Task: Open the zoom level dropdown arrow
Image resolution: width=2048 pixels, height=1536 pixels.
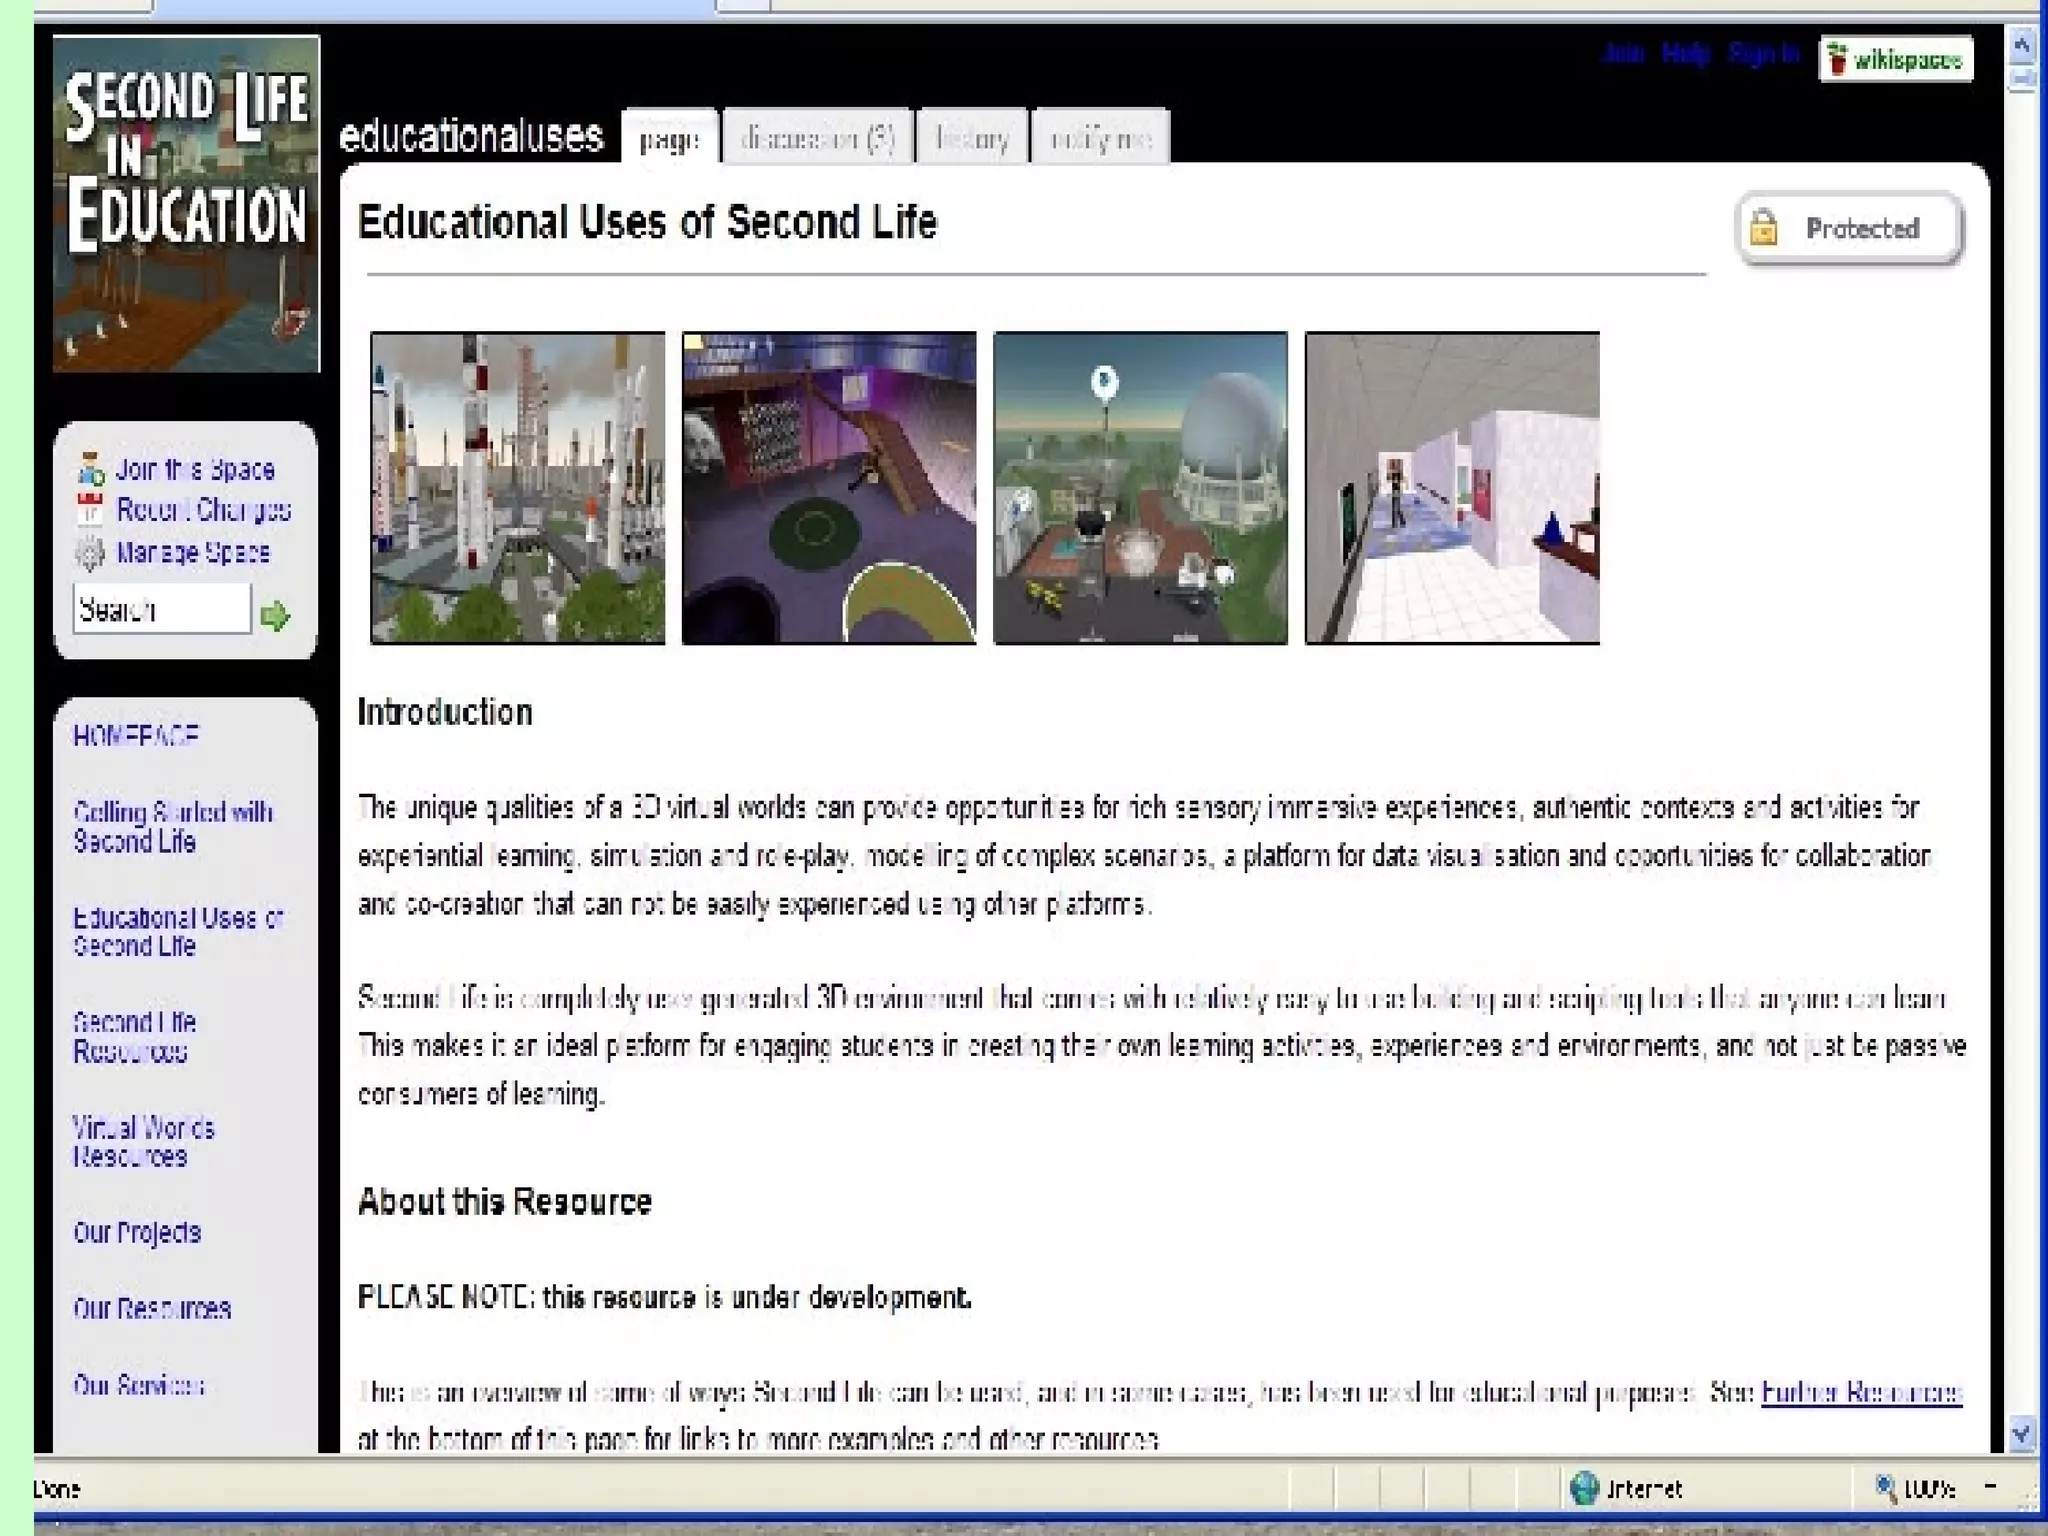Action: coord(1990,1487)
